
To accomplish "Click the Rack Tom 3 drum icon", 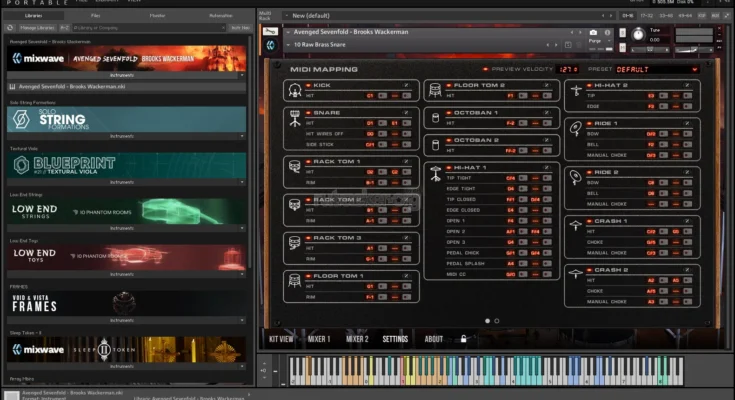I will point(295,243).
